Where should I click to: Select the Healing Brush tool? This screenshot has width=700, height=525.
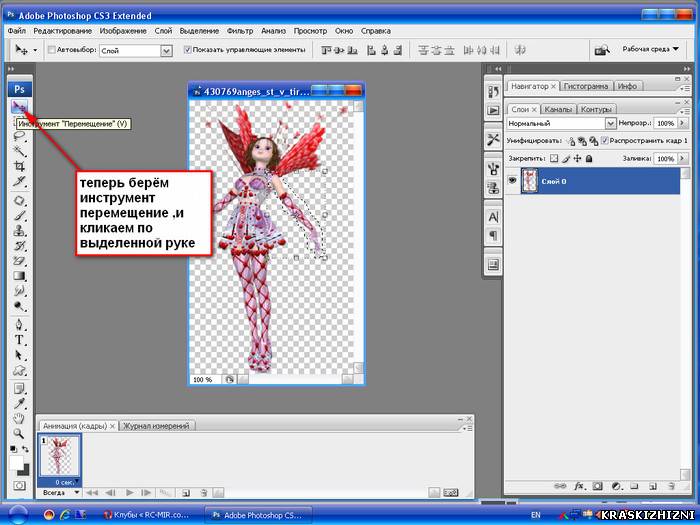(19, 200)
